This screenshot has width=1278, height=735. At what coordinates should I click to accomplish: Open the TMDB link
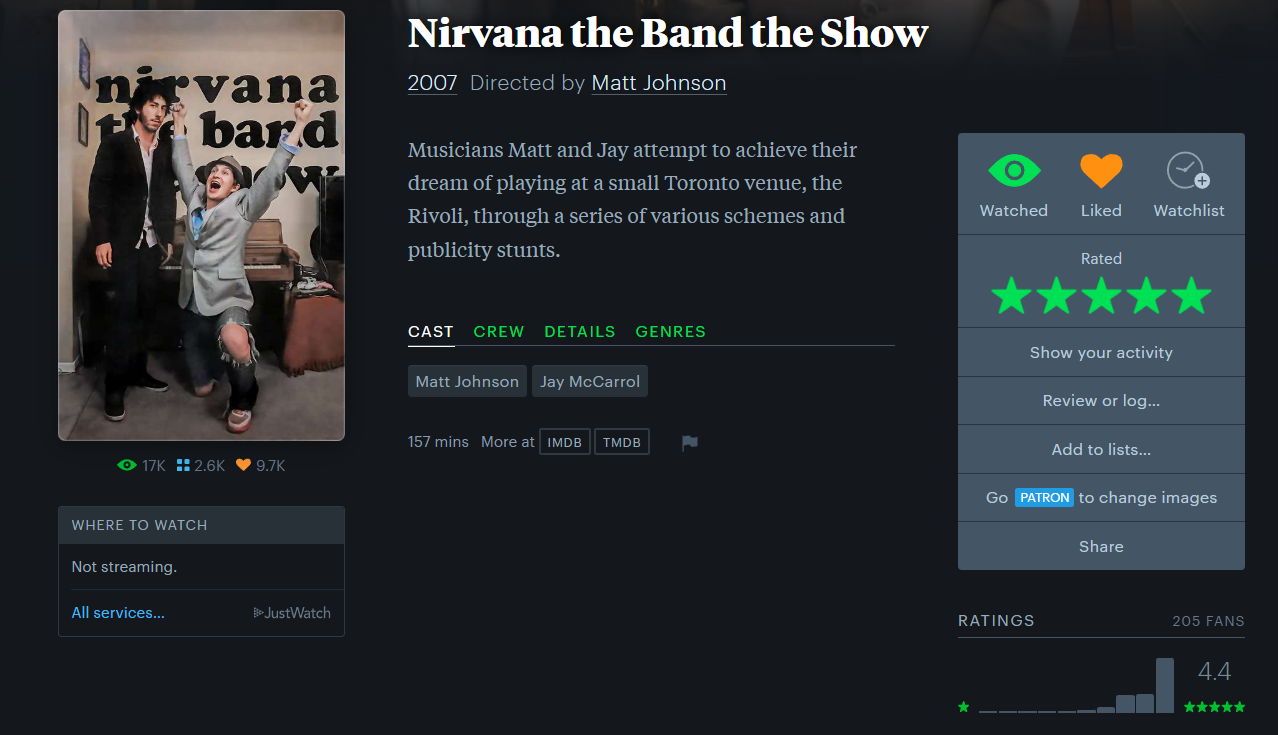(x=622, y=442)
